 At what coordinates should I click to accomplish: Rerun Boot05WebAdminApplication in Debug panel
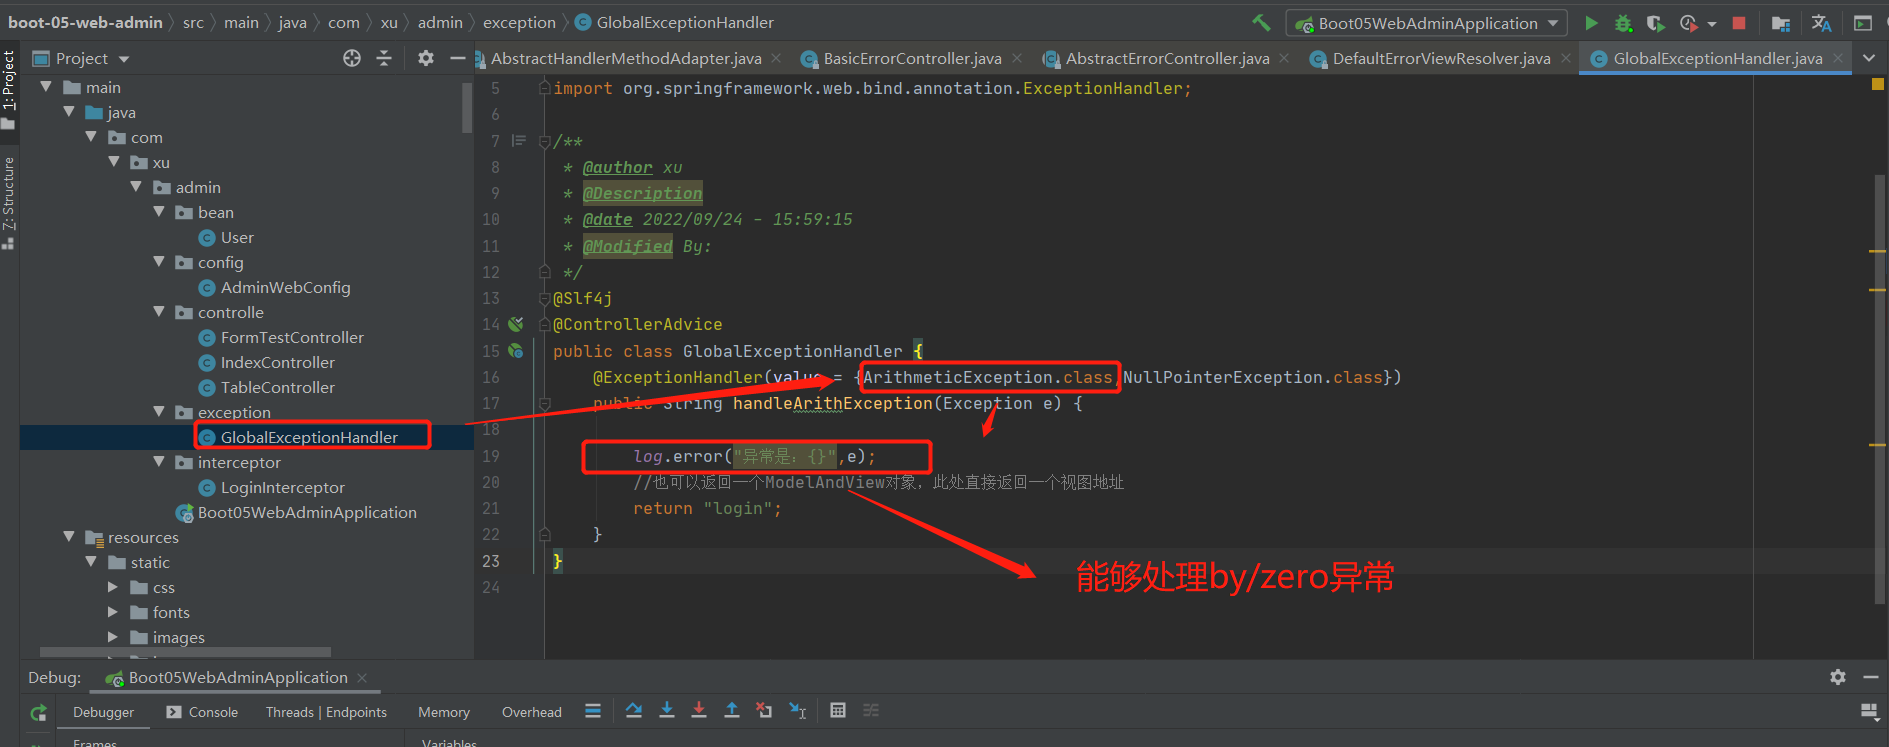(38, 712)
